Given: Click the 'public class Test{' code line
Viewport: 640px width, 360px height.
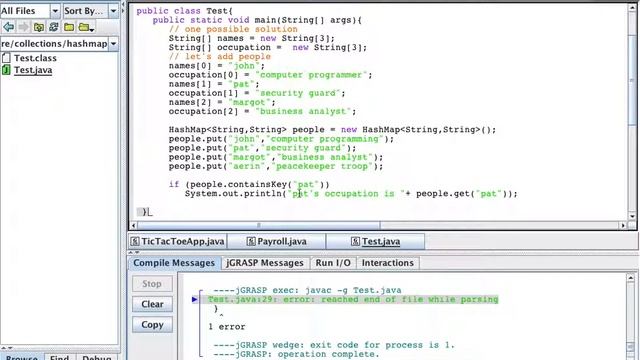Looking at the screenshot, I should click(184, 11).
